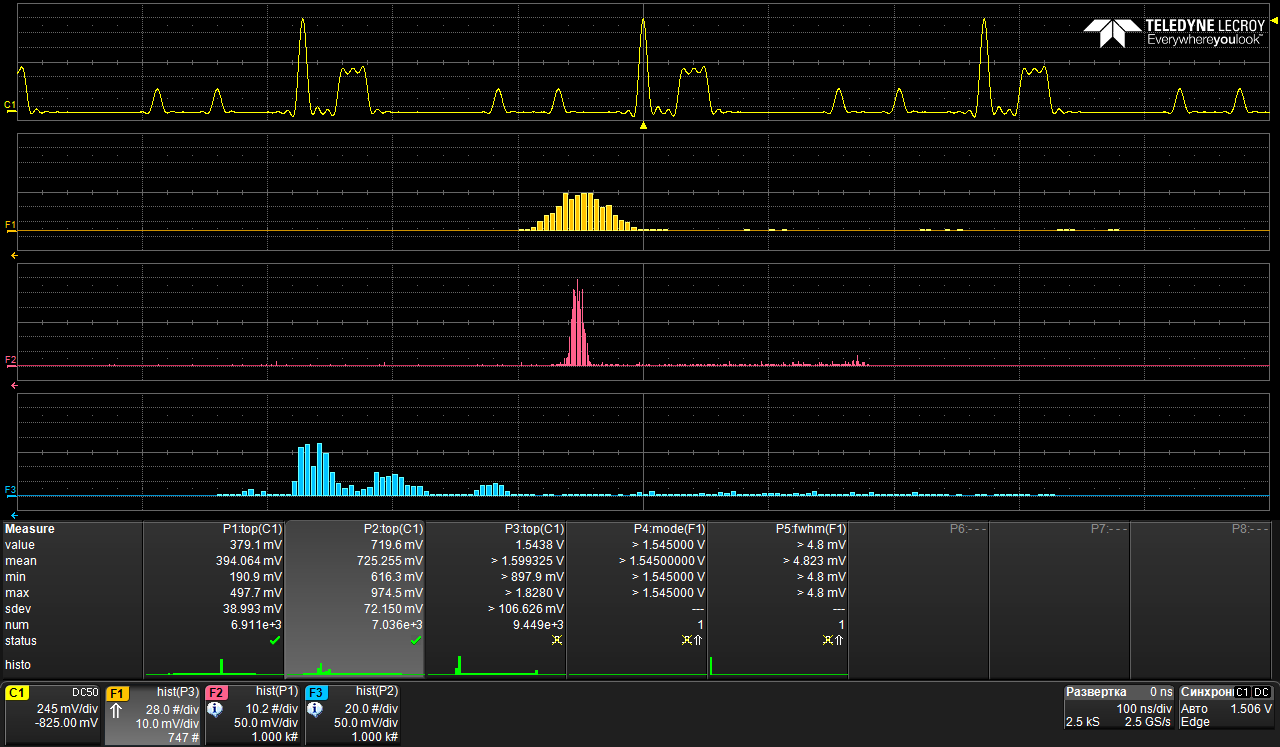Click the info icon in F2 descriptor
The height and width of the screenshot is (747, 1280).
point(215,710)
